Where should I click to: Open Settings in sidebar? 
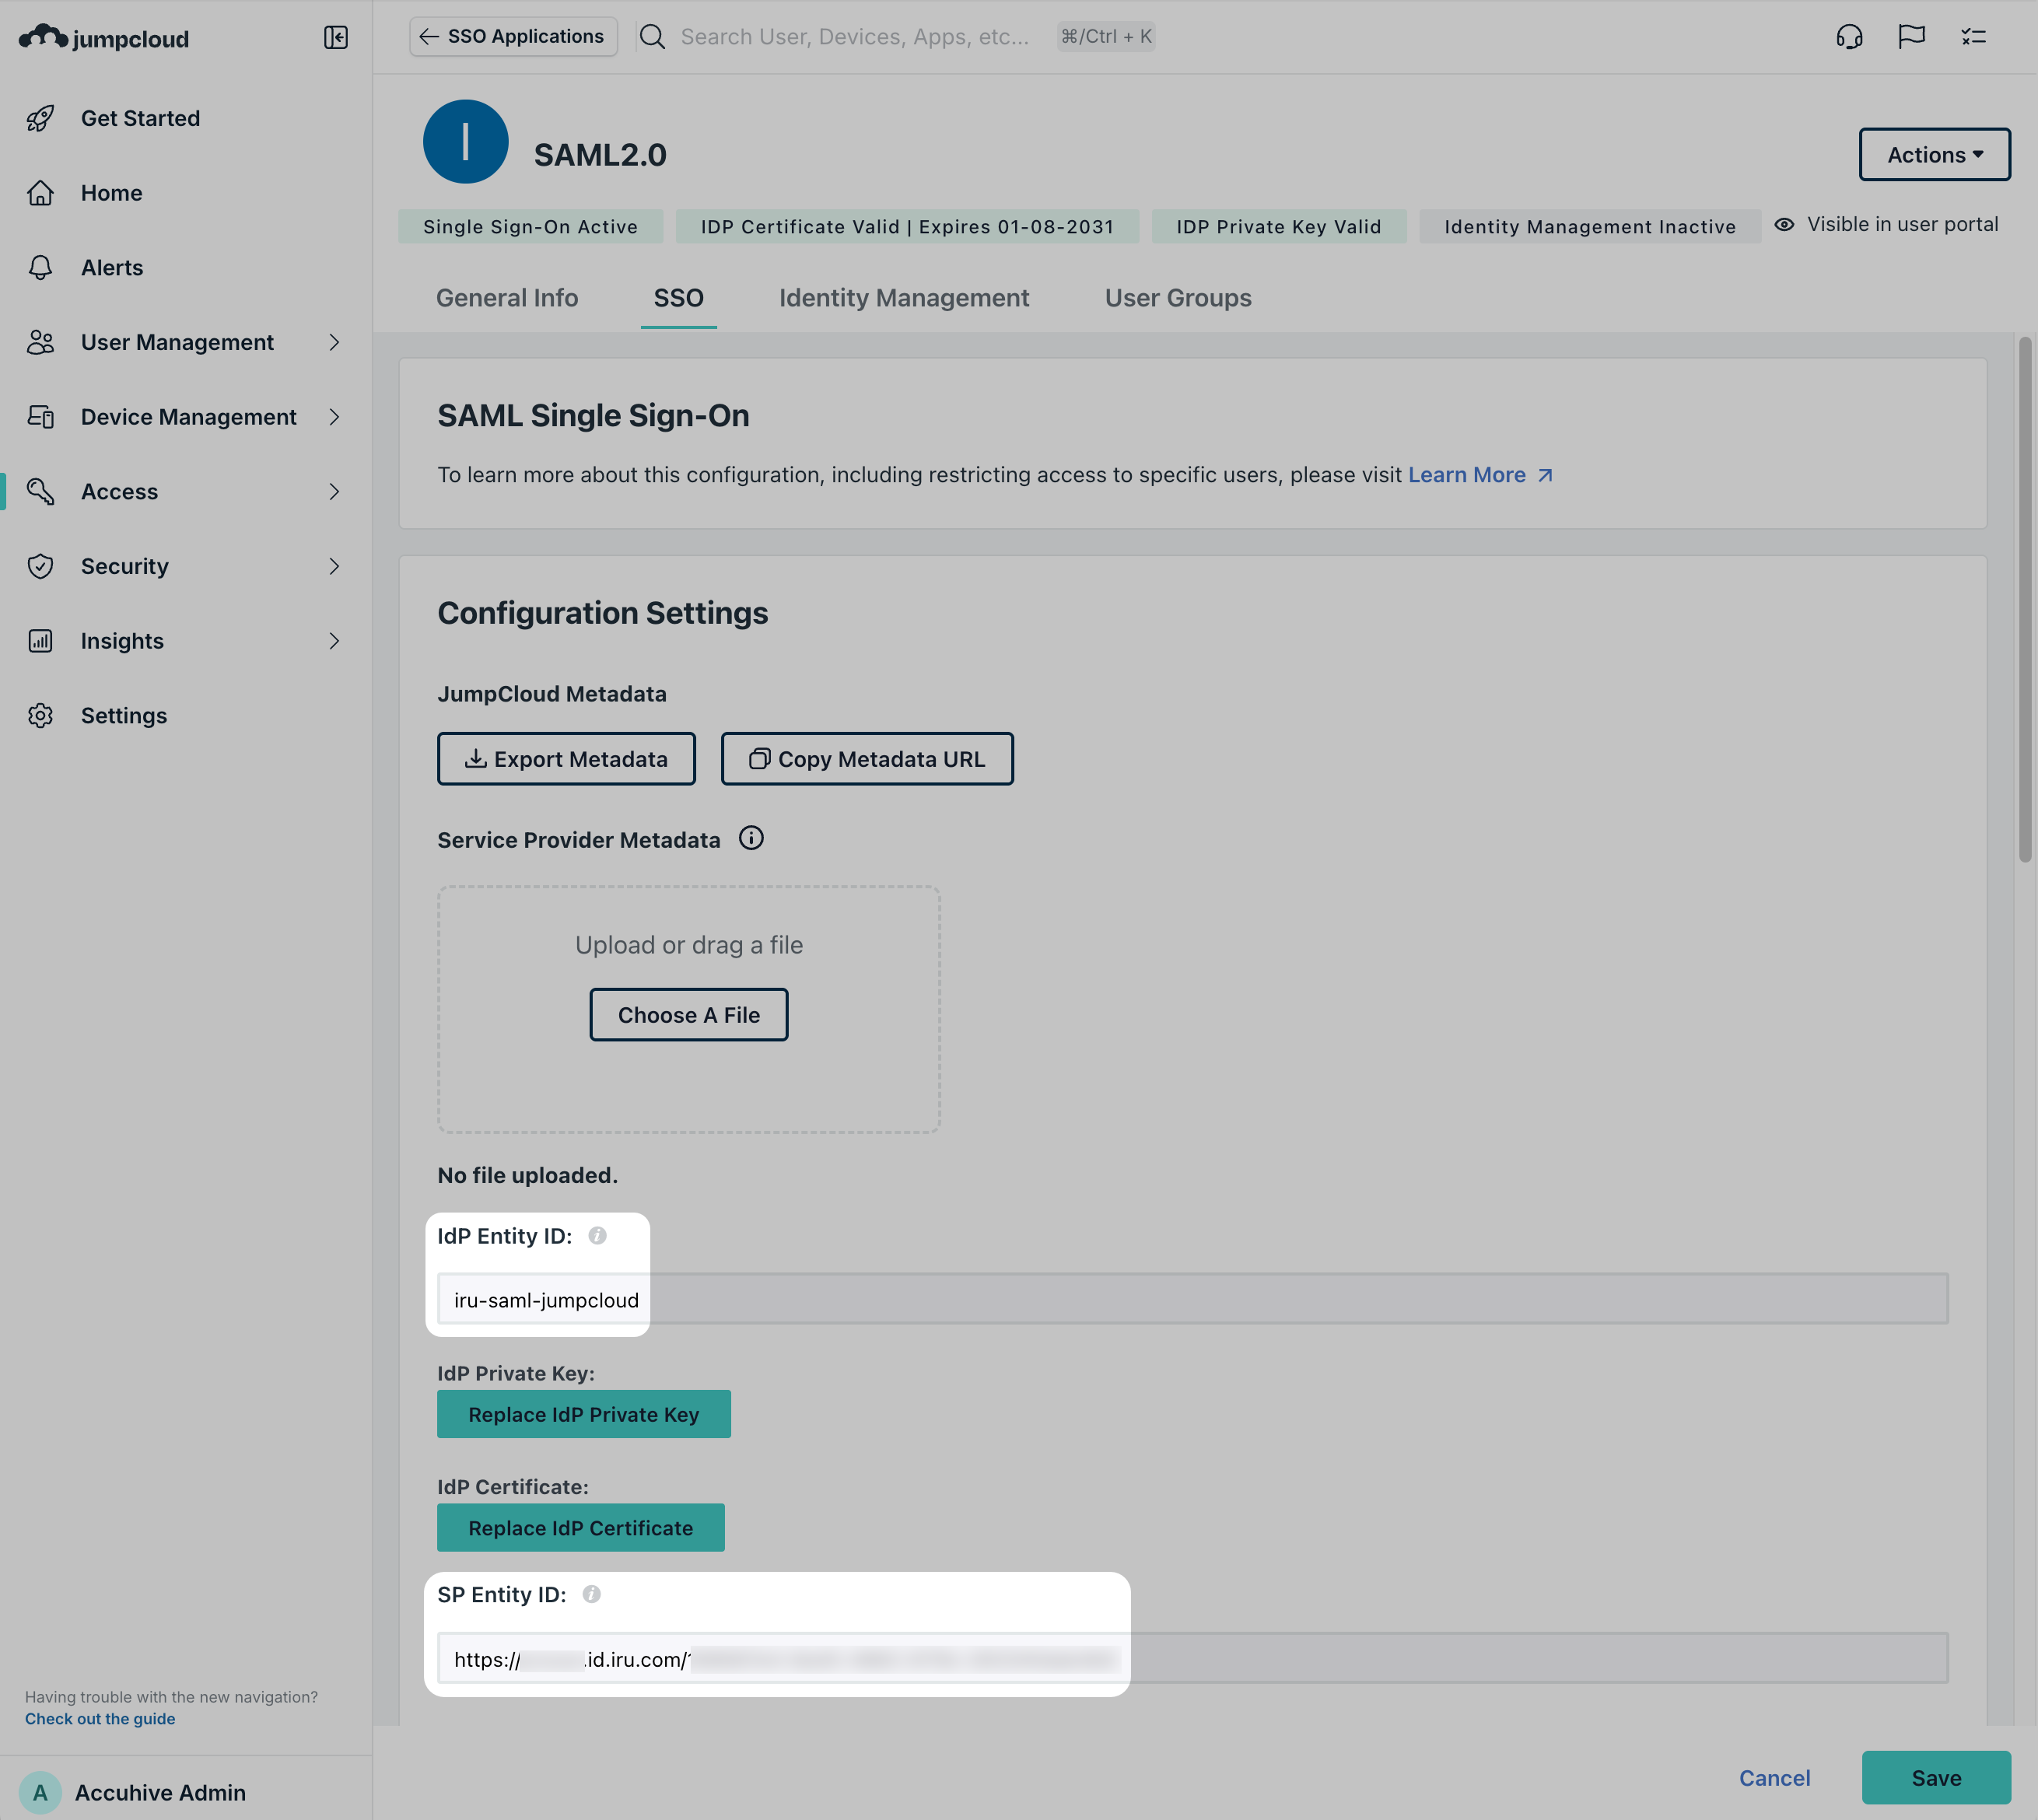[x=124, y=716]
